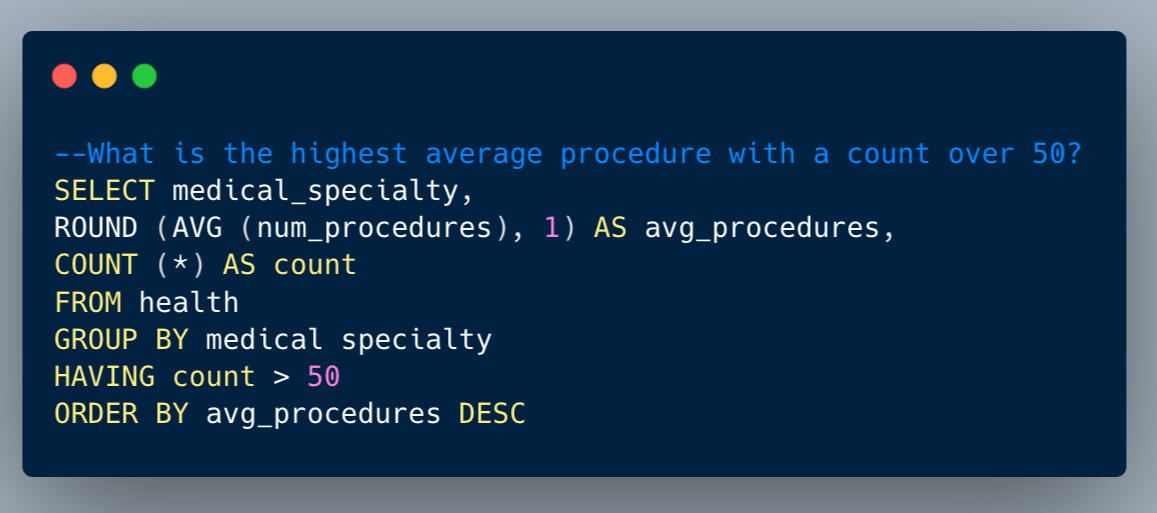
Task: Click the HAVING keyword
Action: pyautogui.click(x=104, y=377)
